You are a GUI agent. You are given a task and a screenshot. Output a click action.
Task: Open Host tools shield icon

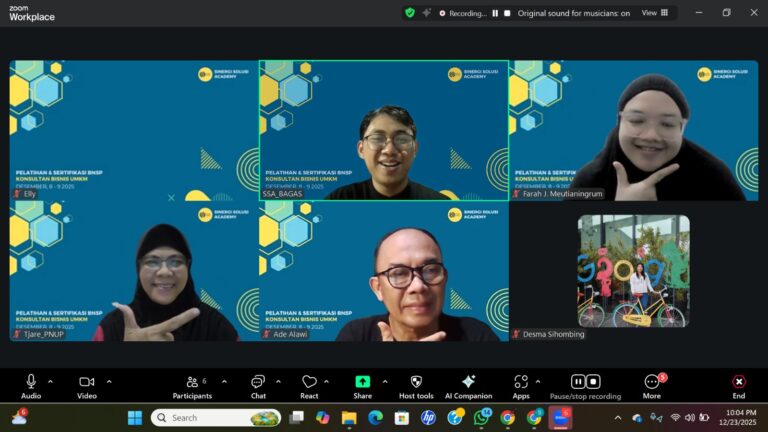coord(416,382)
